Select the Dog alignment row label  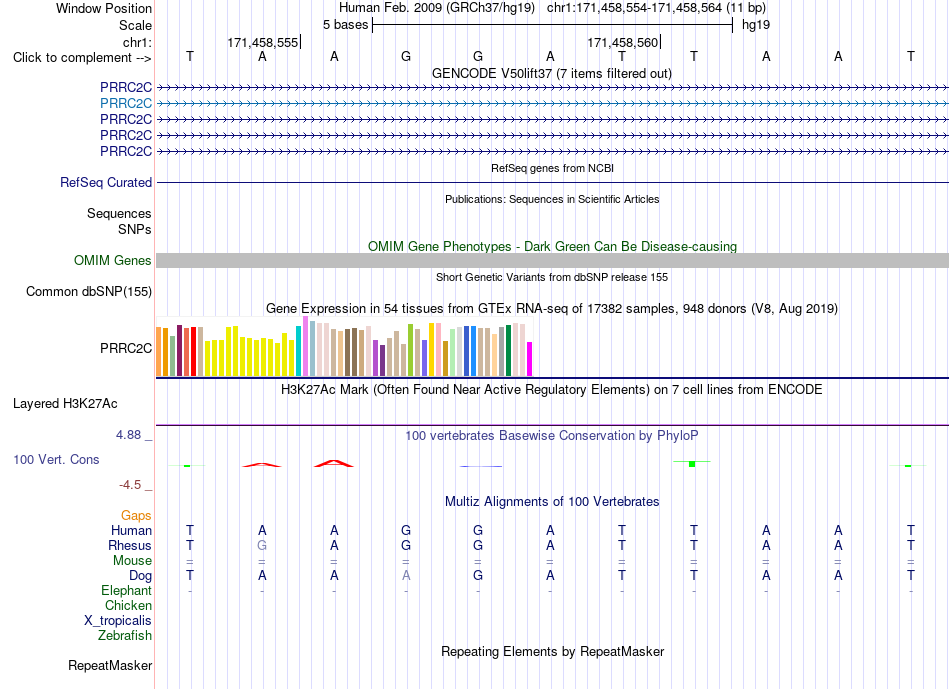[140, 576]
